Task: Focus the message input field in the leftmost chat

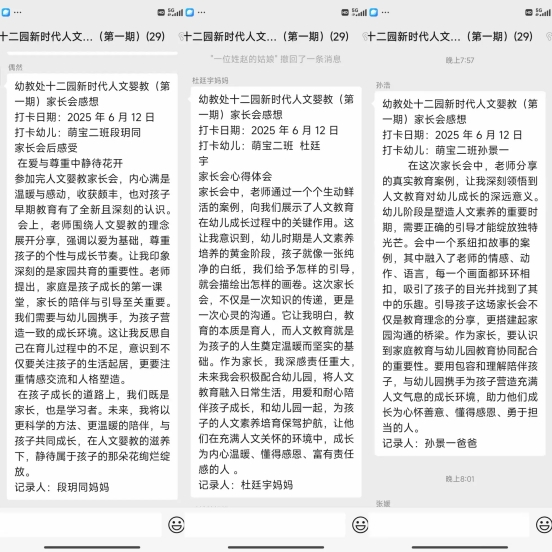Action: (81, 525)
